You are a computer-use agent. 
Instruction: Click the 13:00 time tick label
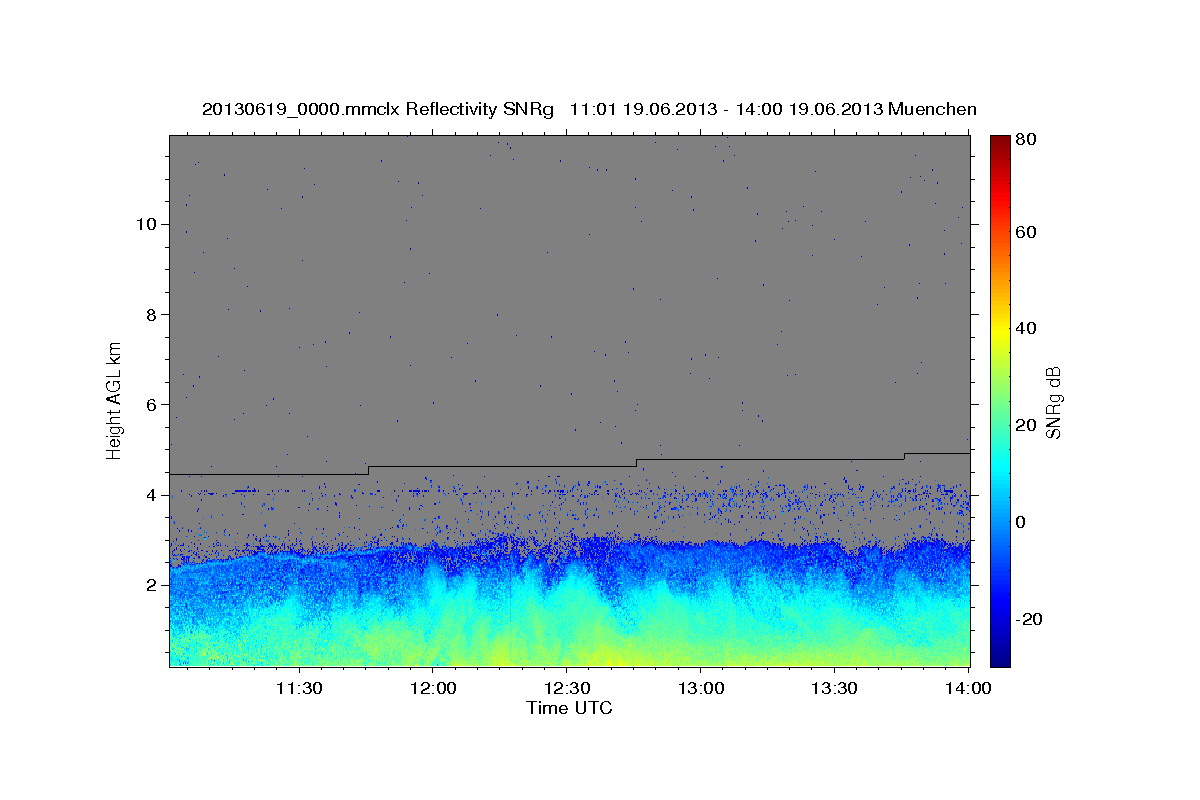click(700, 688)
